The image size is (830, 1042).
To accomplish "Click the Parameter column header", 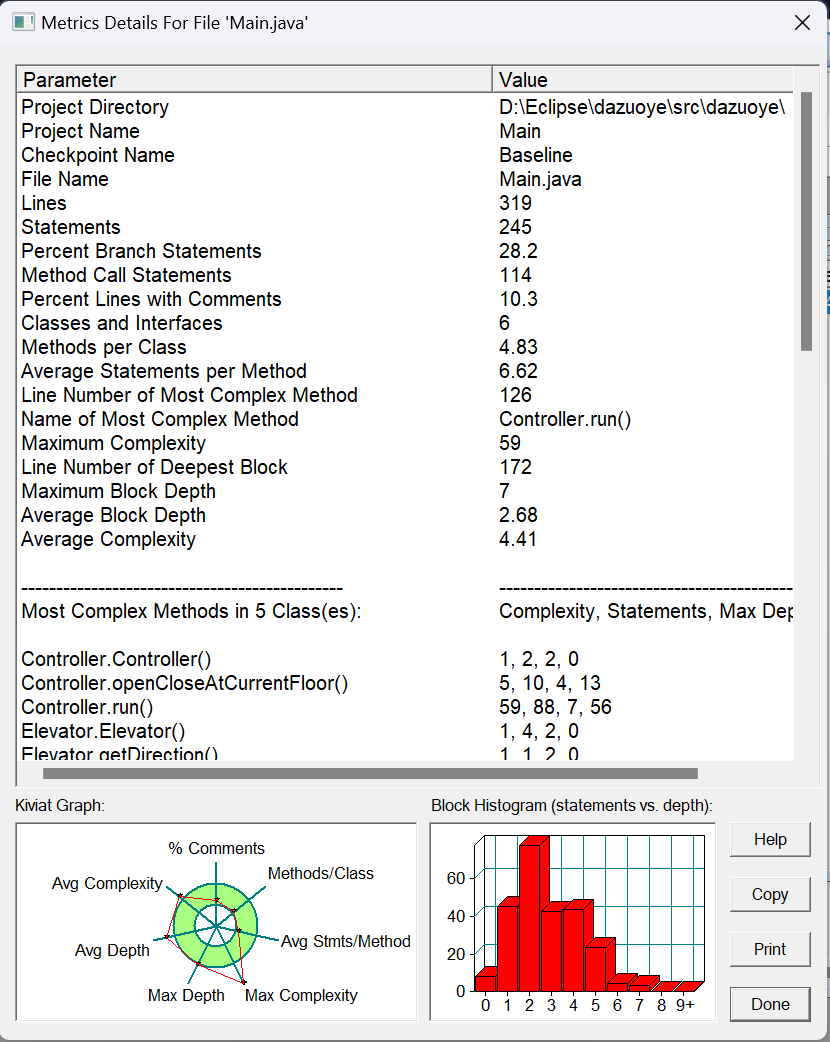I will (x=255, y=80).
